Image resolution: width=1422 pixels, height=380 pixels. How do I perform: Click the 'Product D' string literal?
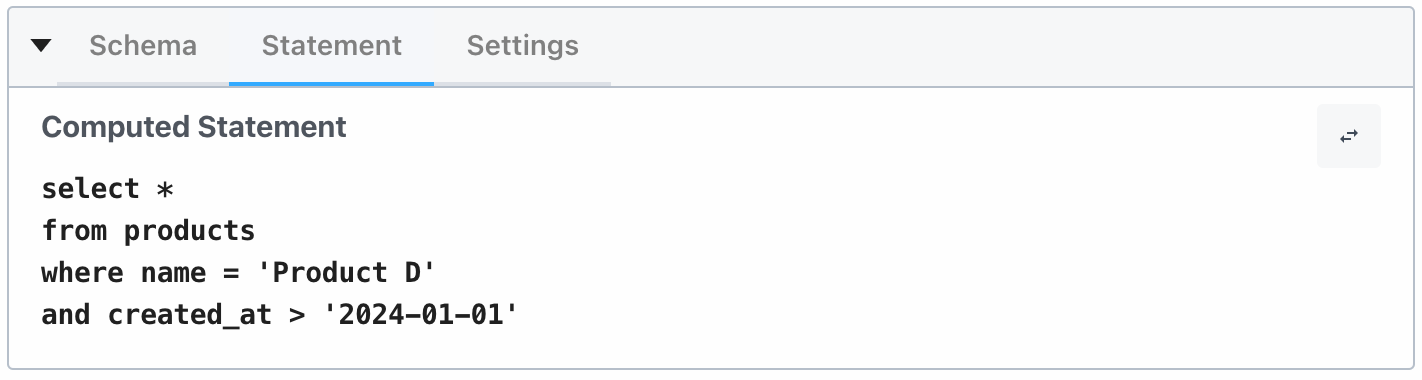coord(355,273)
